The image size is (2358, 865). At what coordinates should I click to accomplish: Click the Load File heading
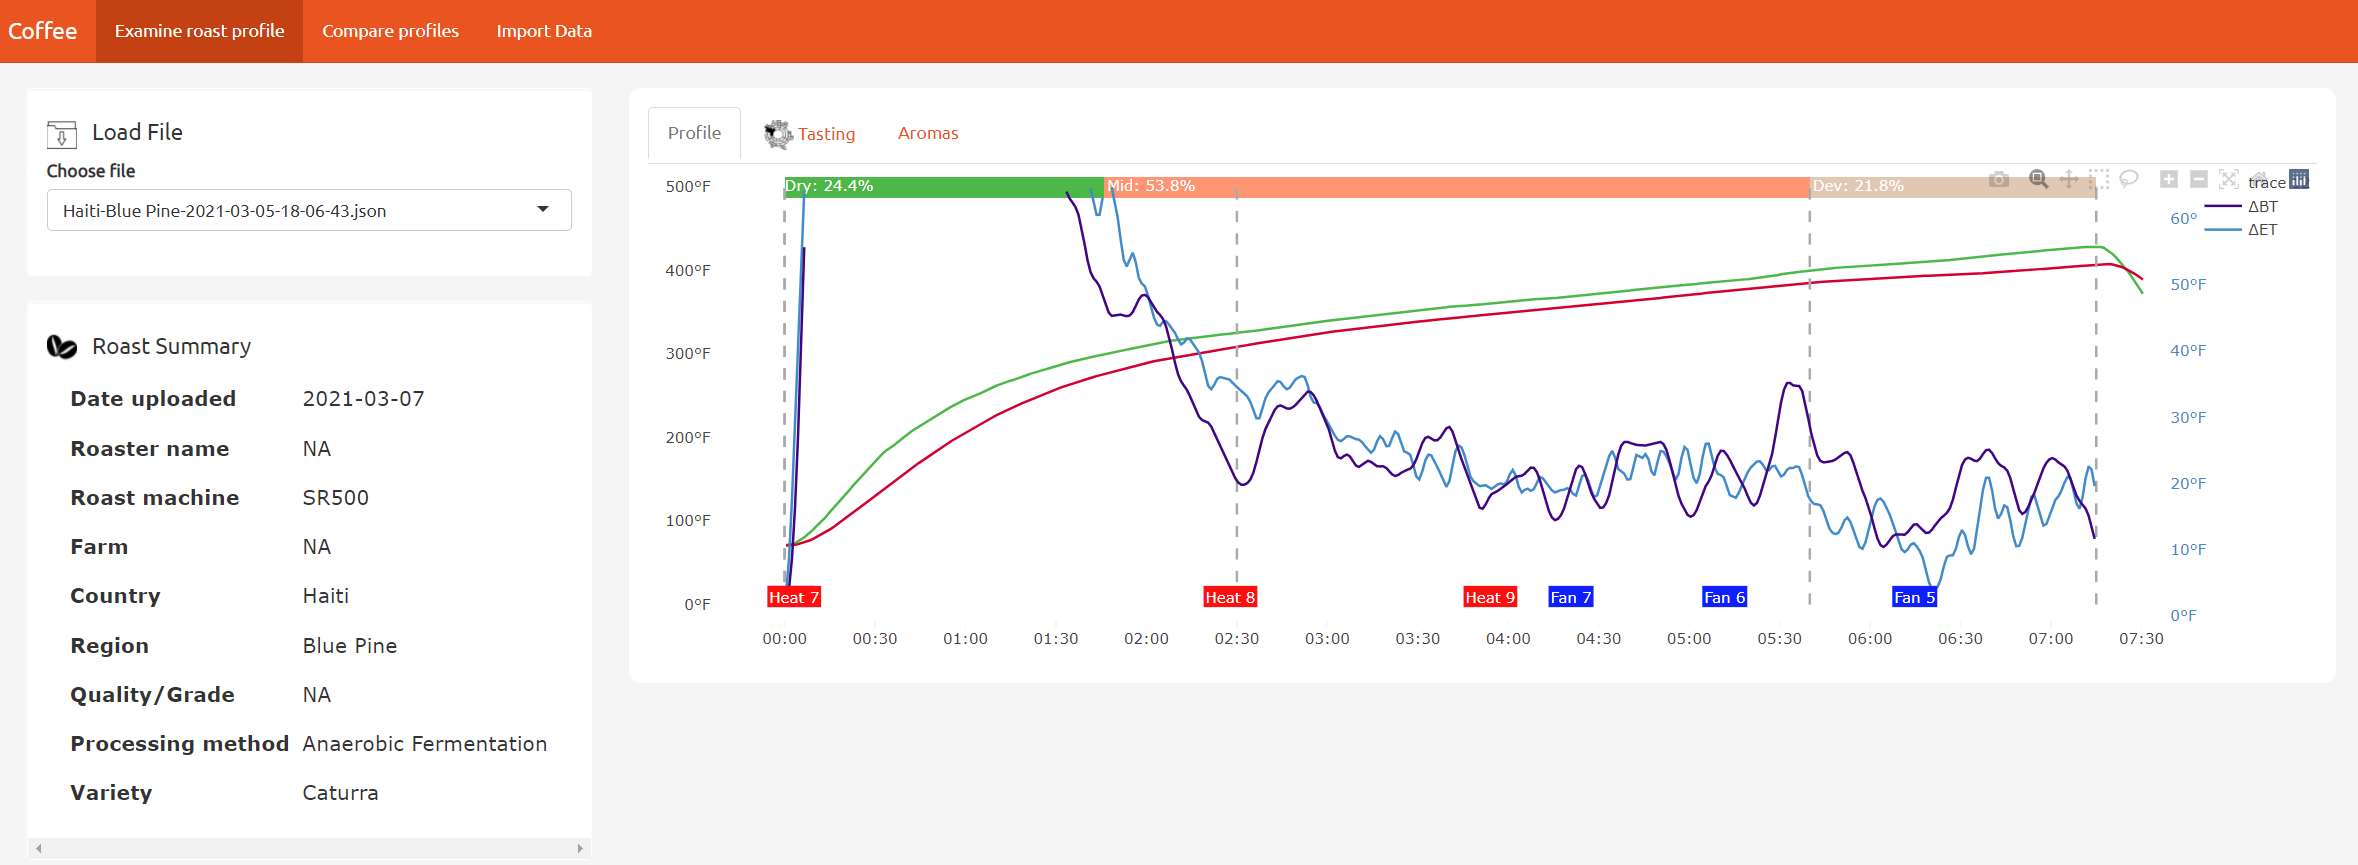pyautogui.click(x=137, y=132)
